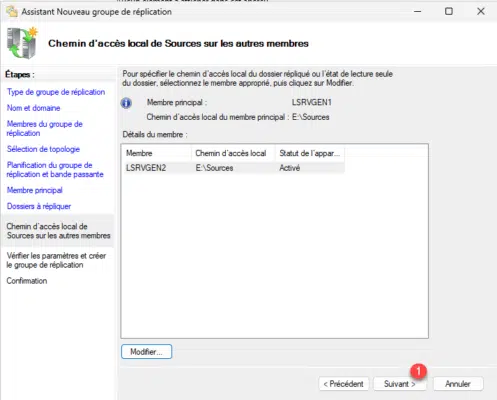The width and height of the screenshot is (497, 400).
Task: Click the replication server icon in header
Action: click(22, 43)
